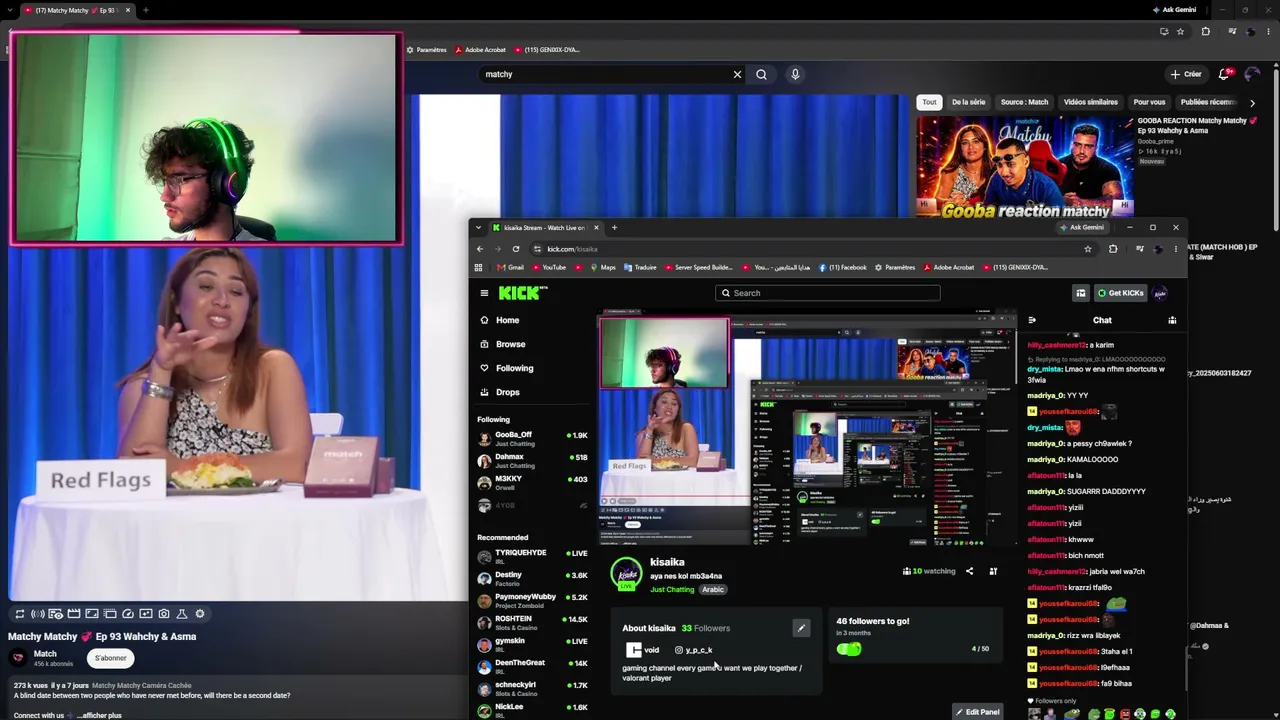Open Chrome three-dot menu in Kick window
The width and height of the screenshot is (1280, 720).
tap(1176, 249)
